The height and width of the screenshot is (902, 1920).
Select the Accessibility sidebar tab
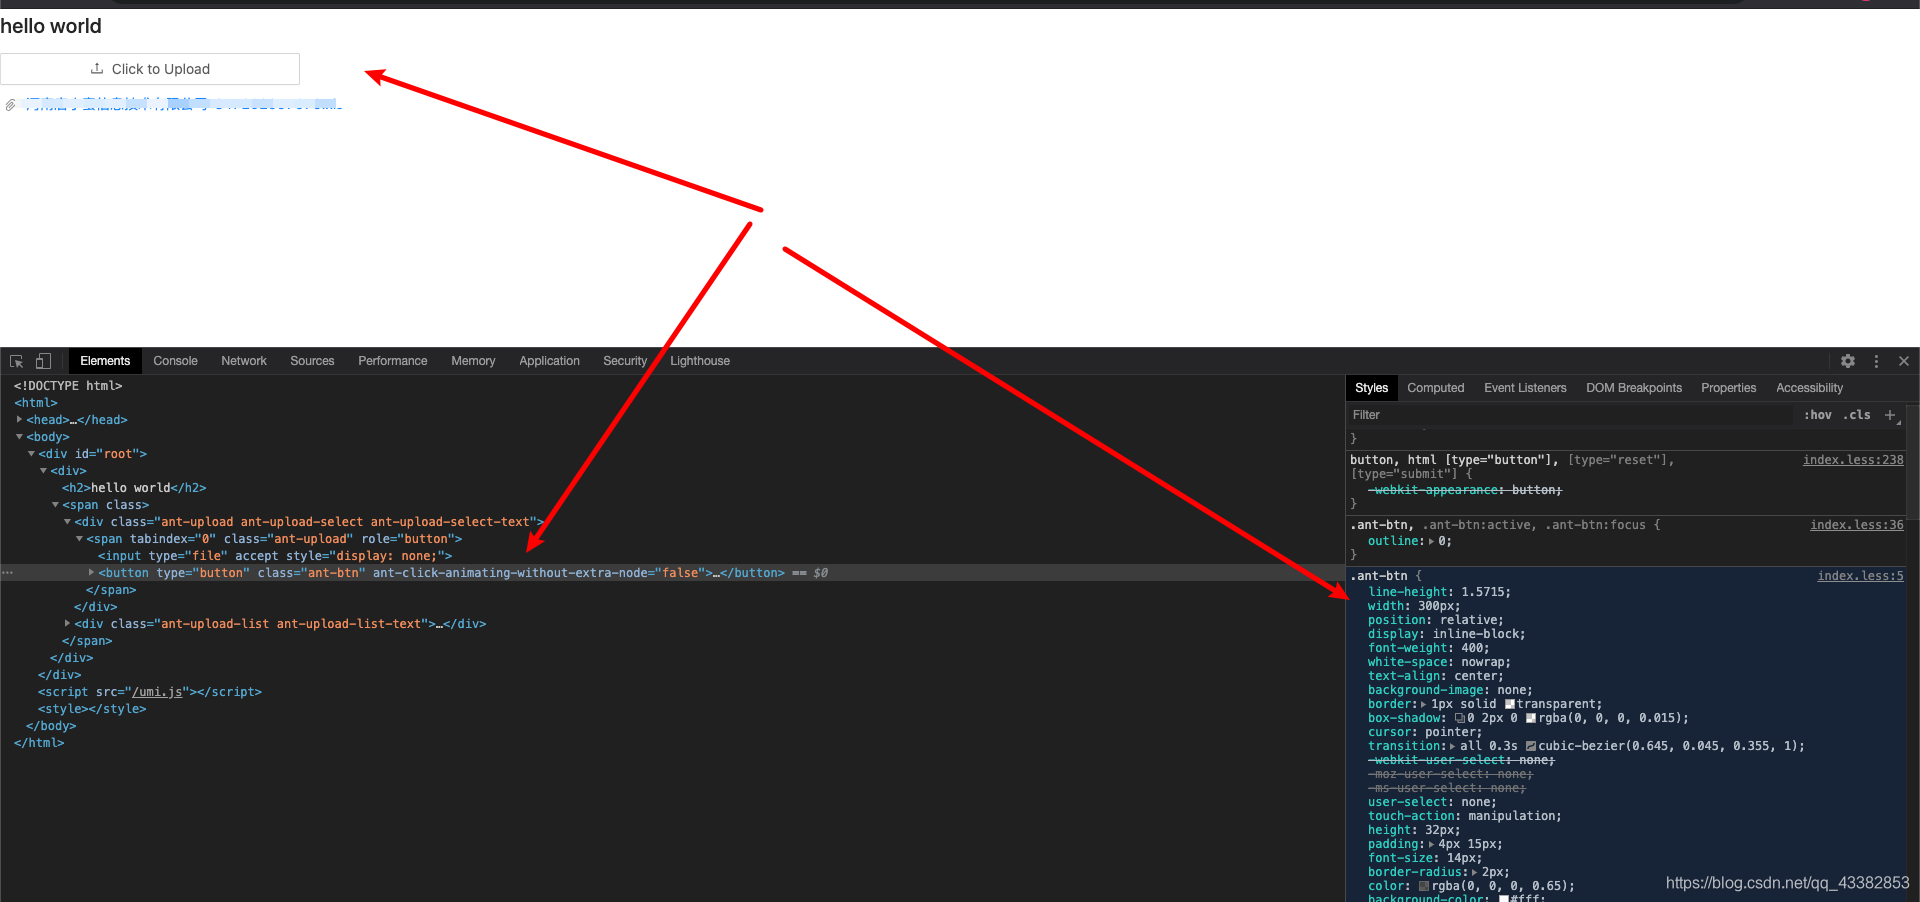pos(1809,388)
